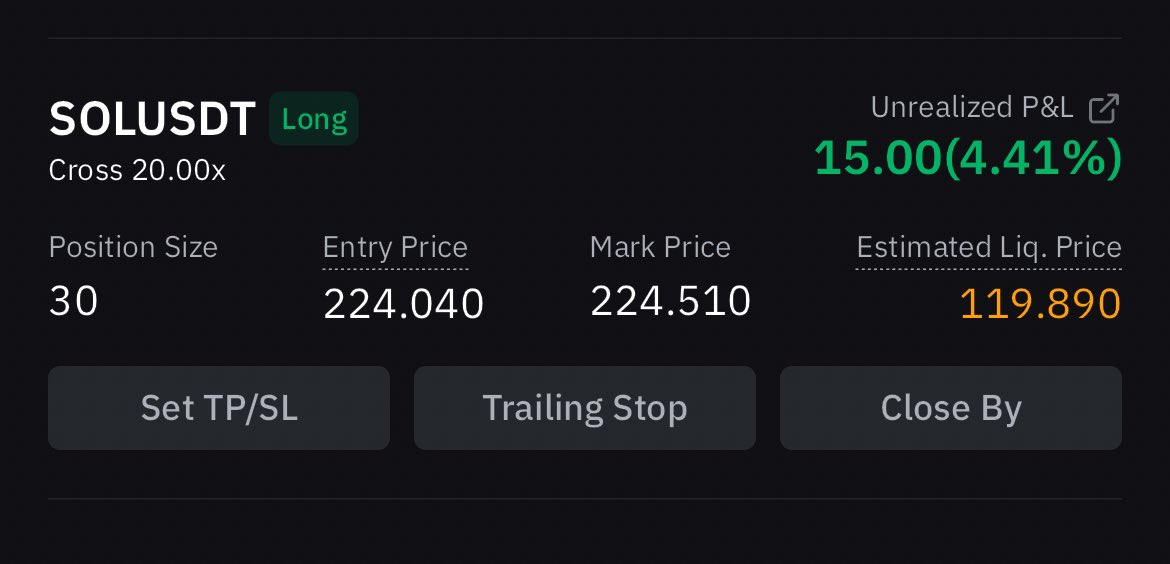Choose the Close By option
The image size is (1170, 564).
tap(951, 407)
